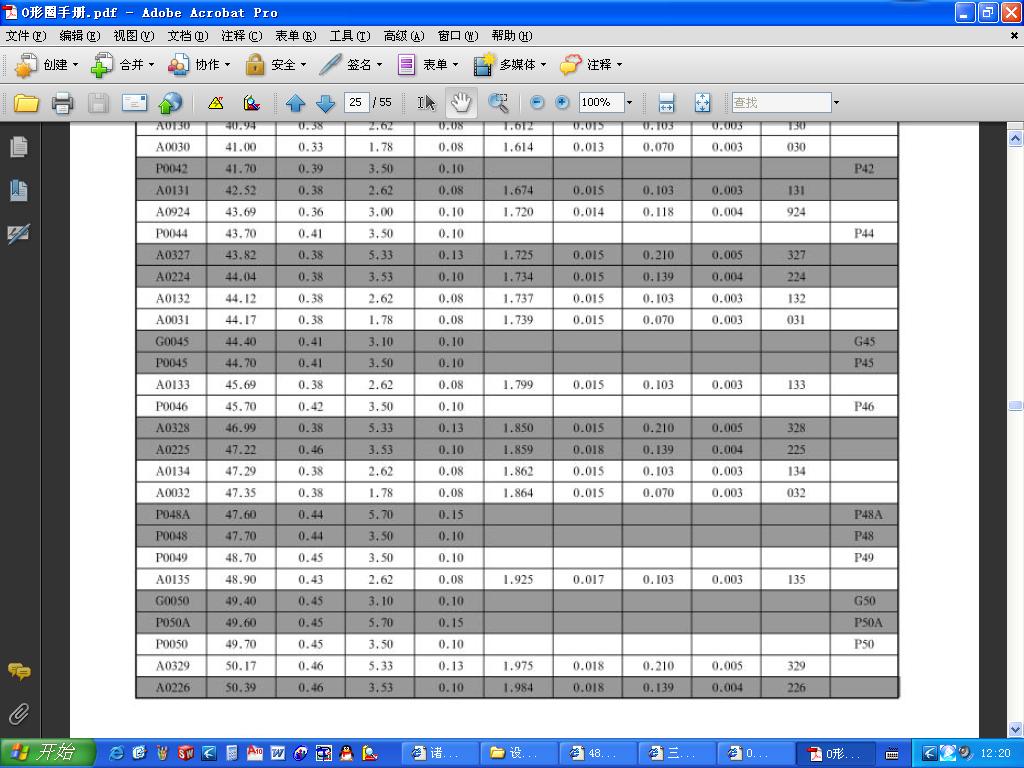
Task: Open the Bookmarks panel in sidebar
Action: tap(19, 191)
